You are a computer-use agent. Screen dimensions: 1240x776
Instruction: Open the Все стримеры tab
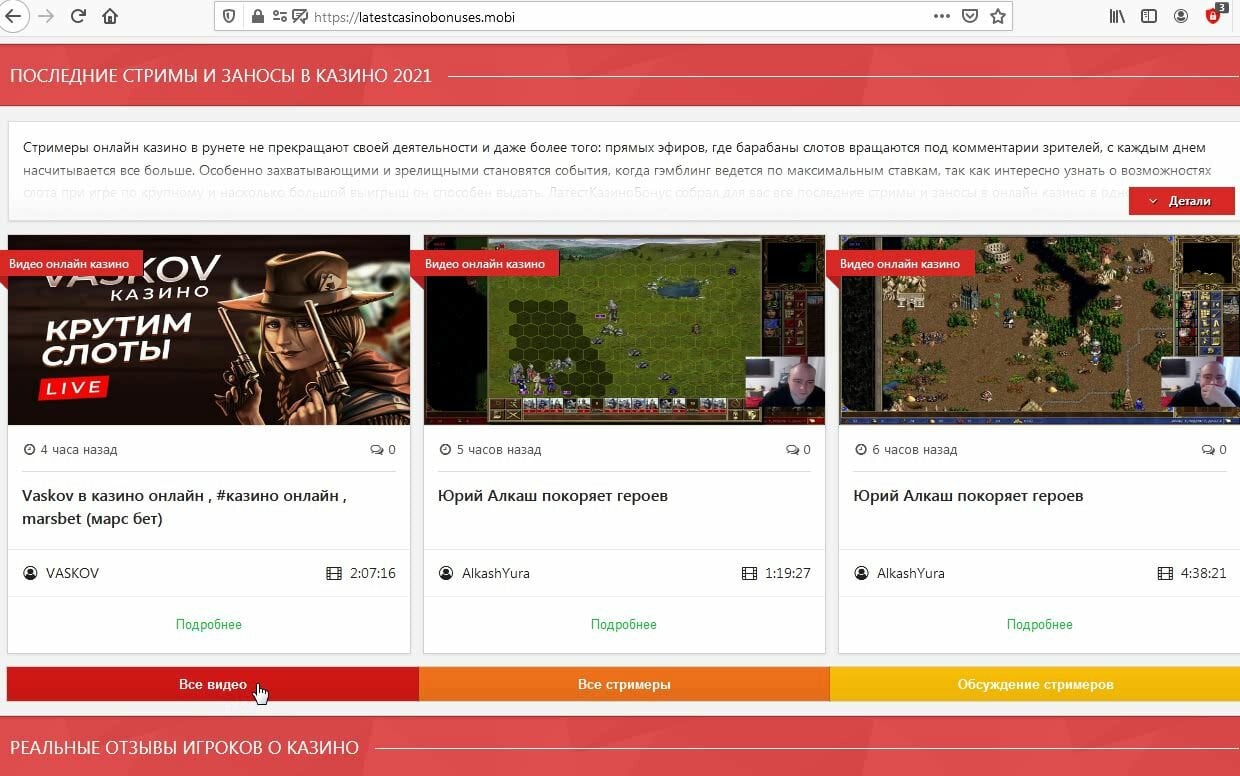coord(624,685)
